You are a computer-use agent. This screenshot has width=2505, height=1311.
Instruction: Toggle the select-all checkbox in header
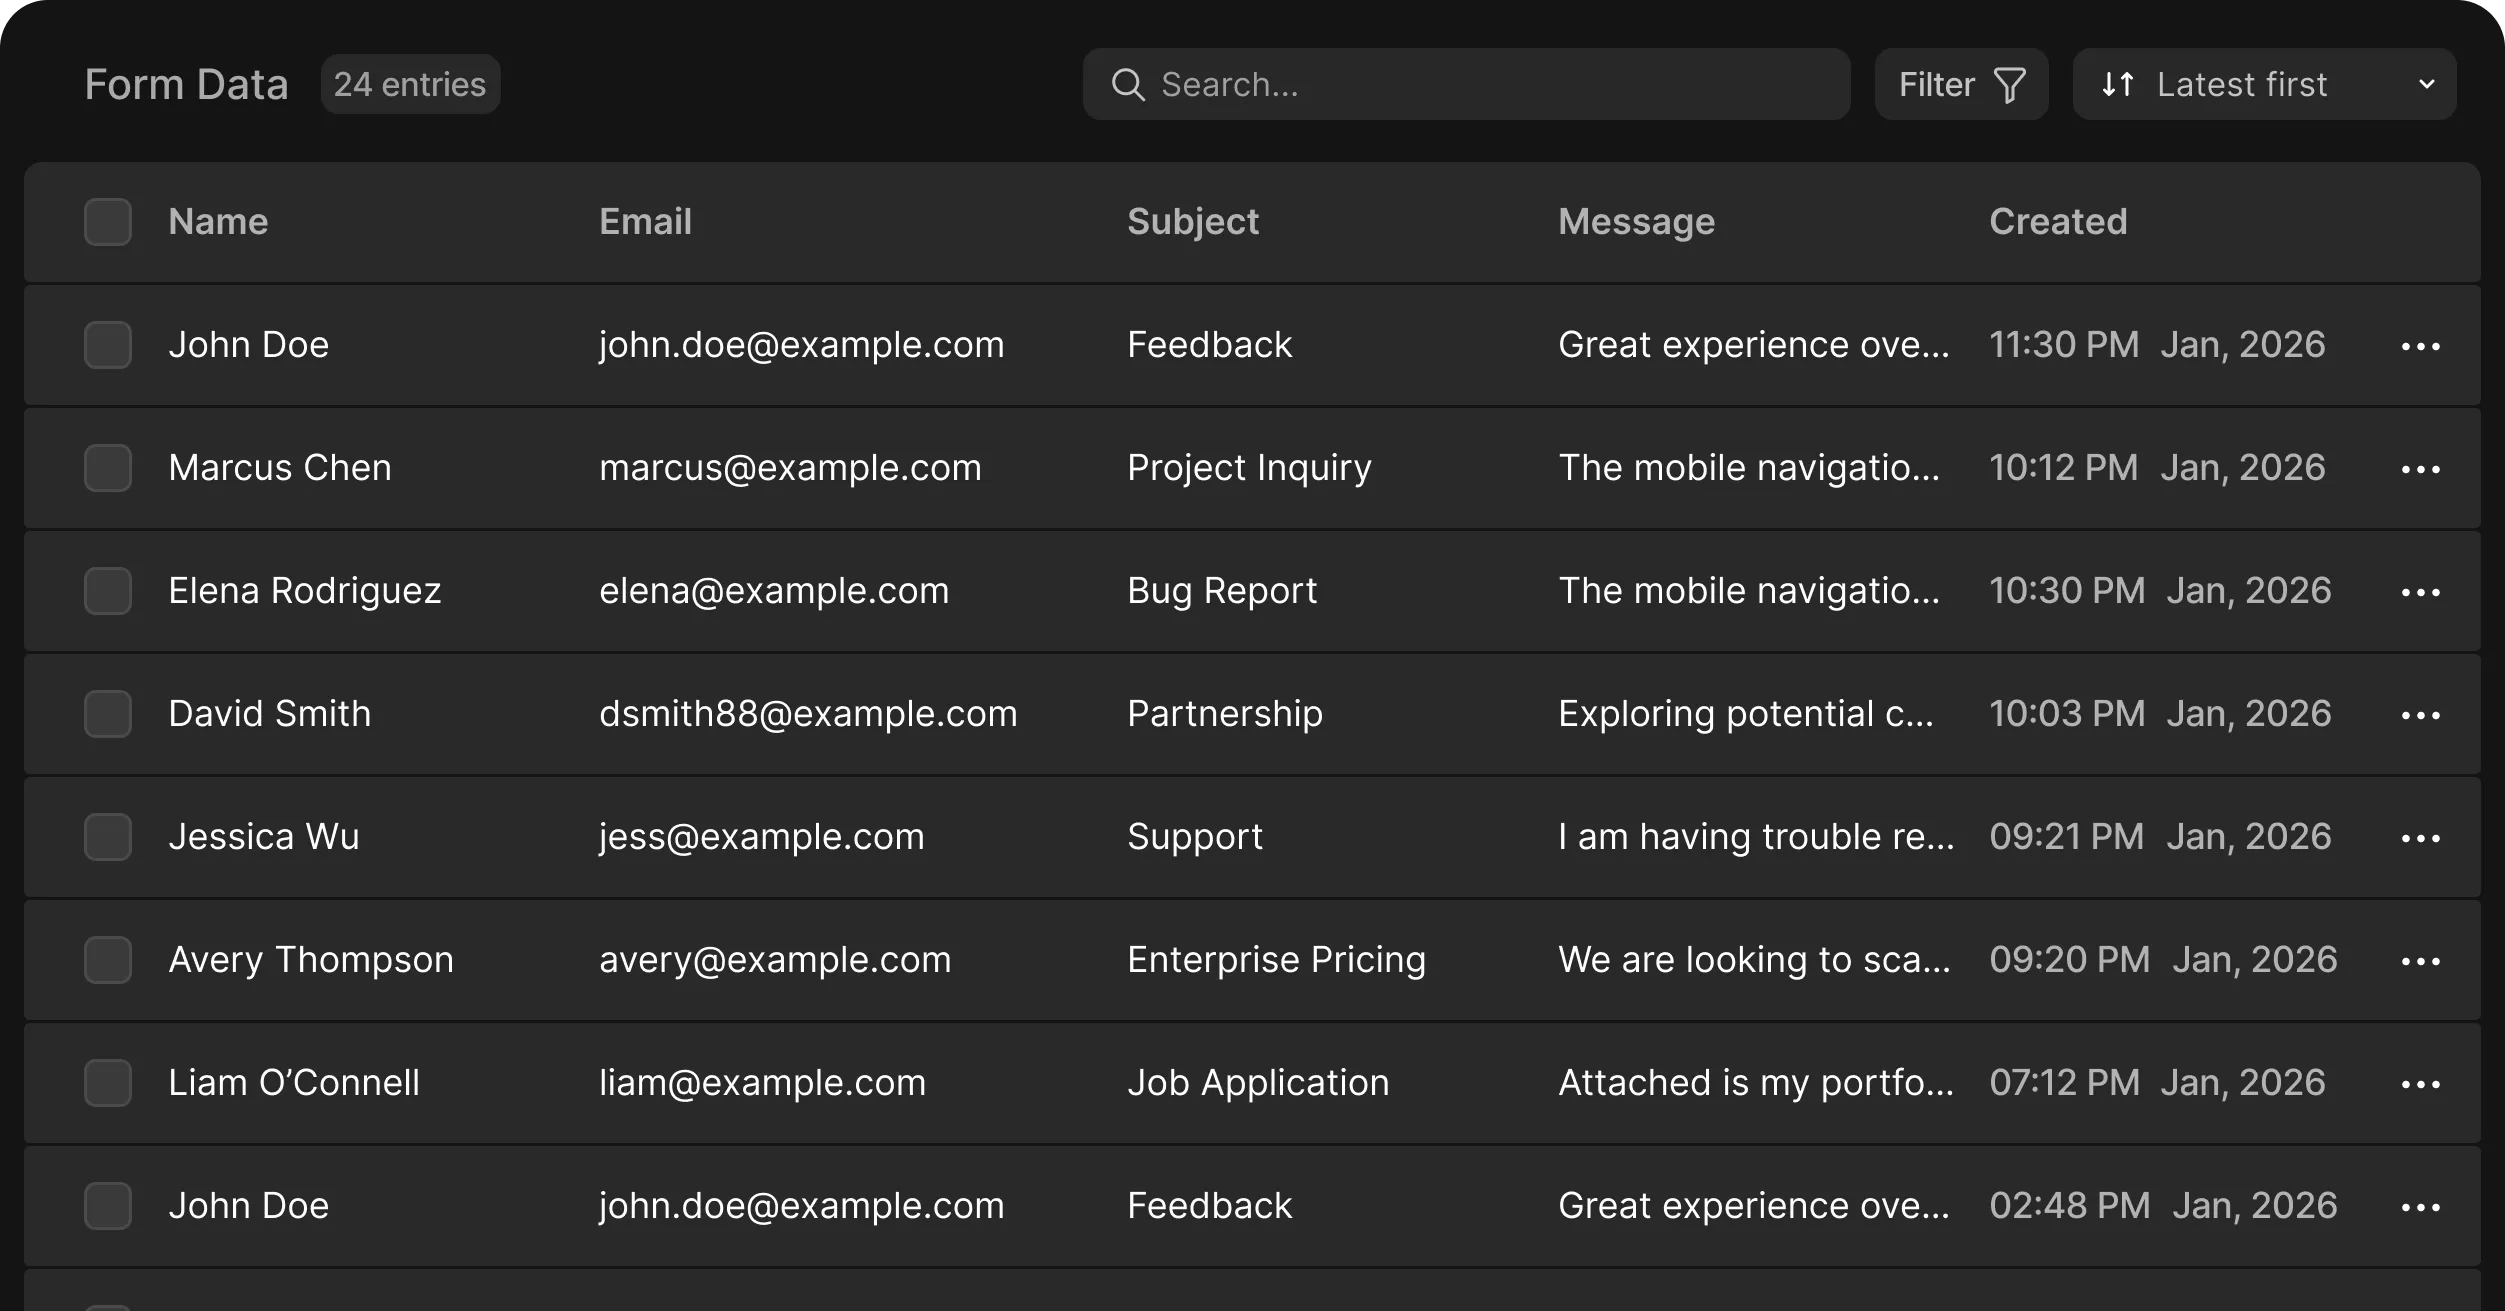pyautogui.click(x=108, y=222)
